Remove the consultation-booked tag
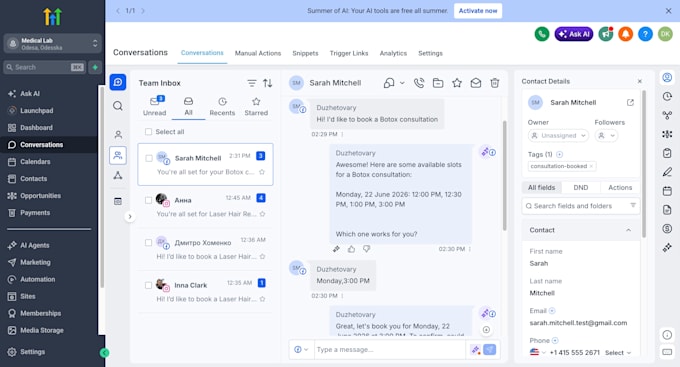The width and height of the screenshot is (680, 367). pos(591,166)
